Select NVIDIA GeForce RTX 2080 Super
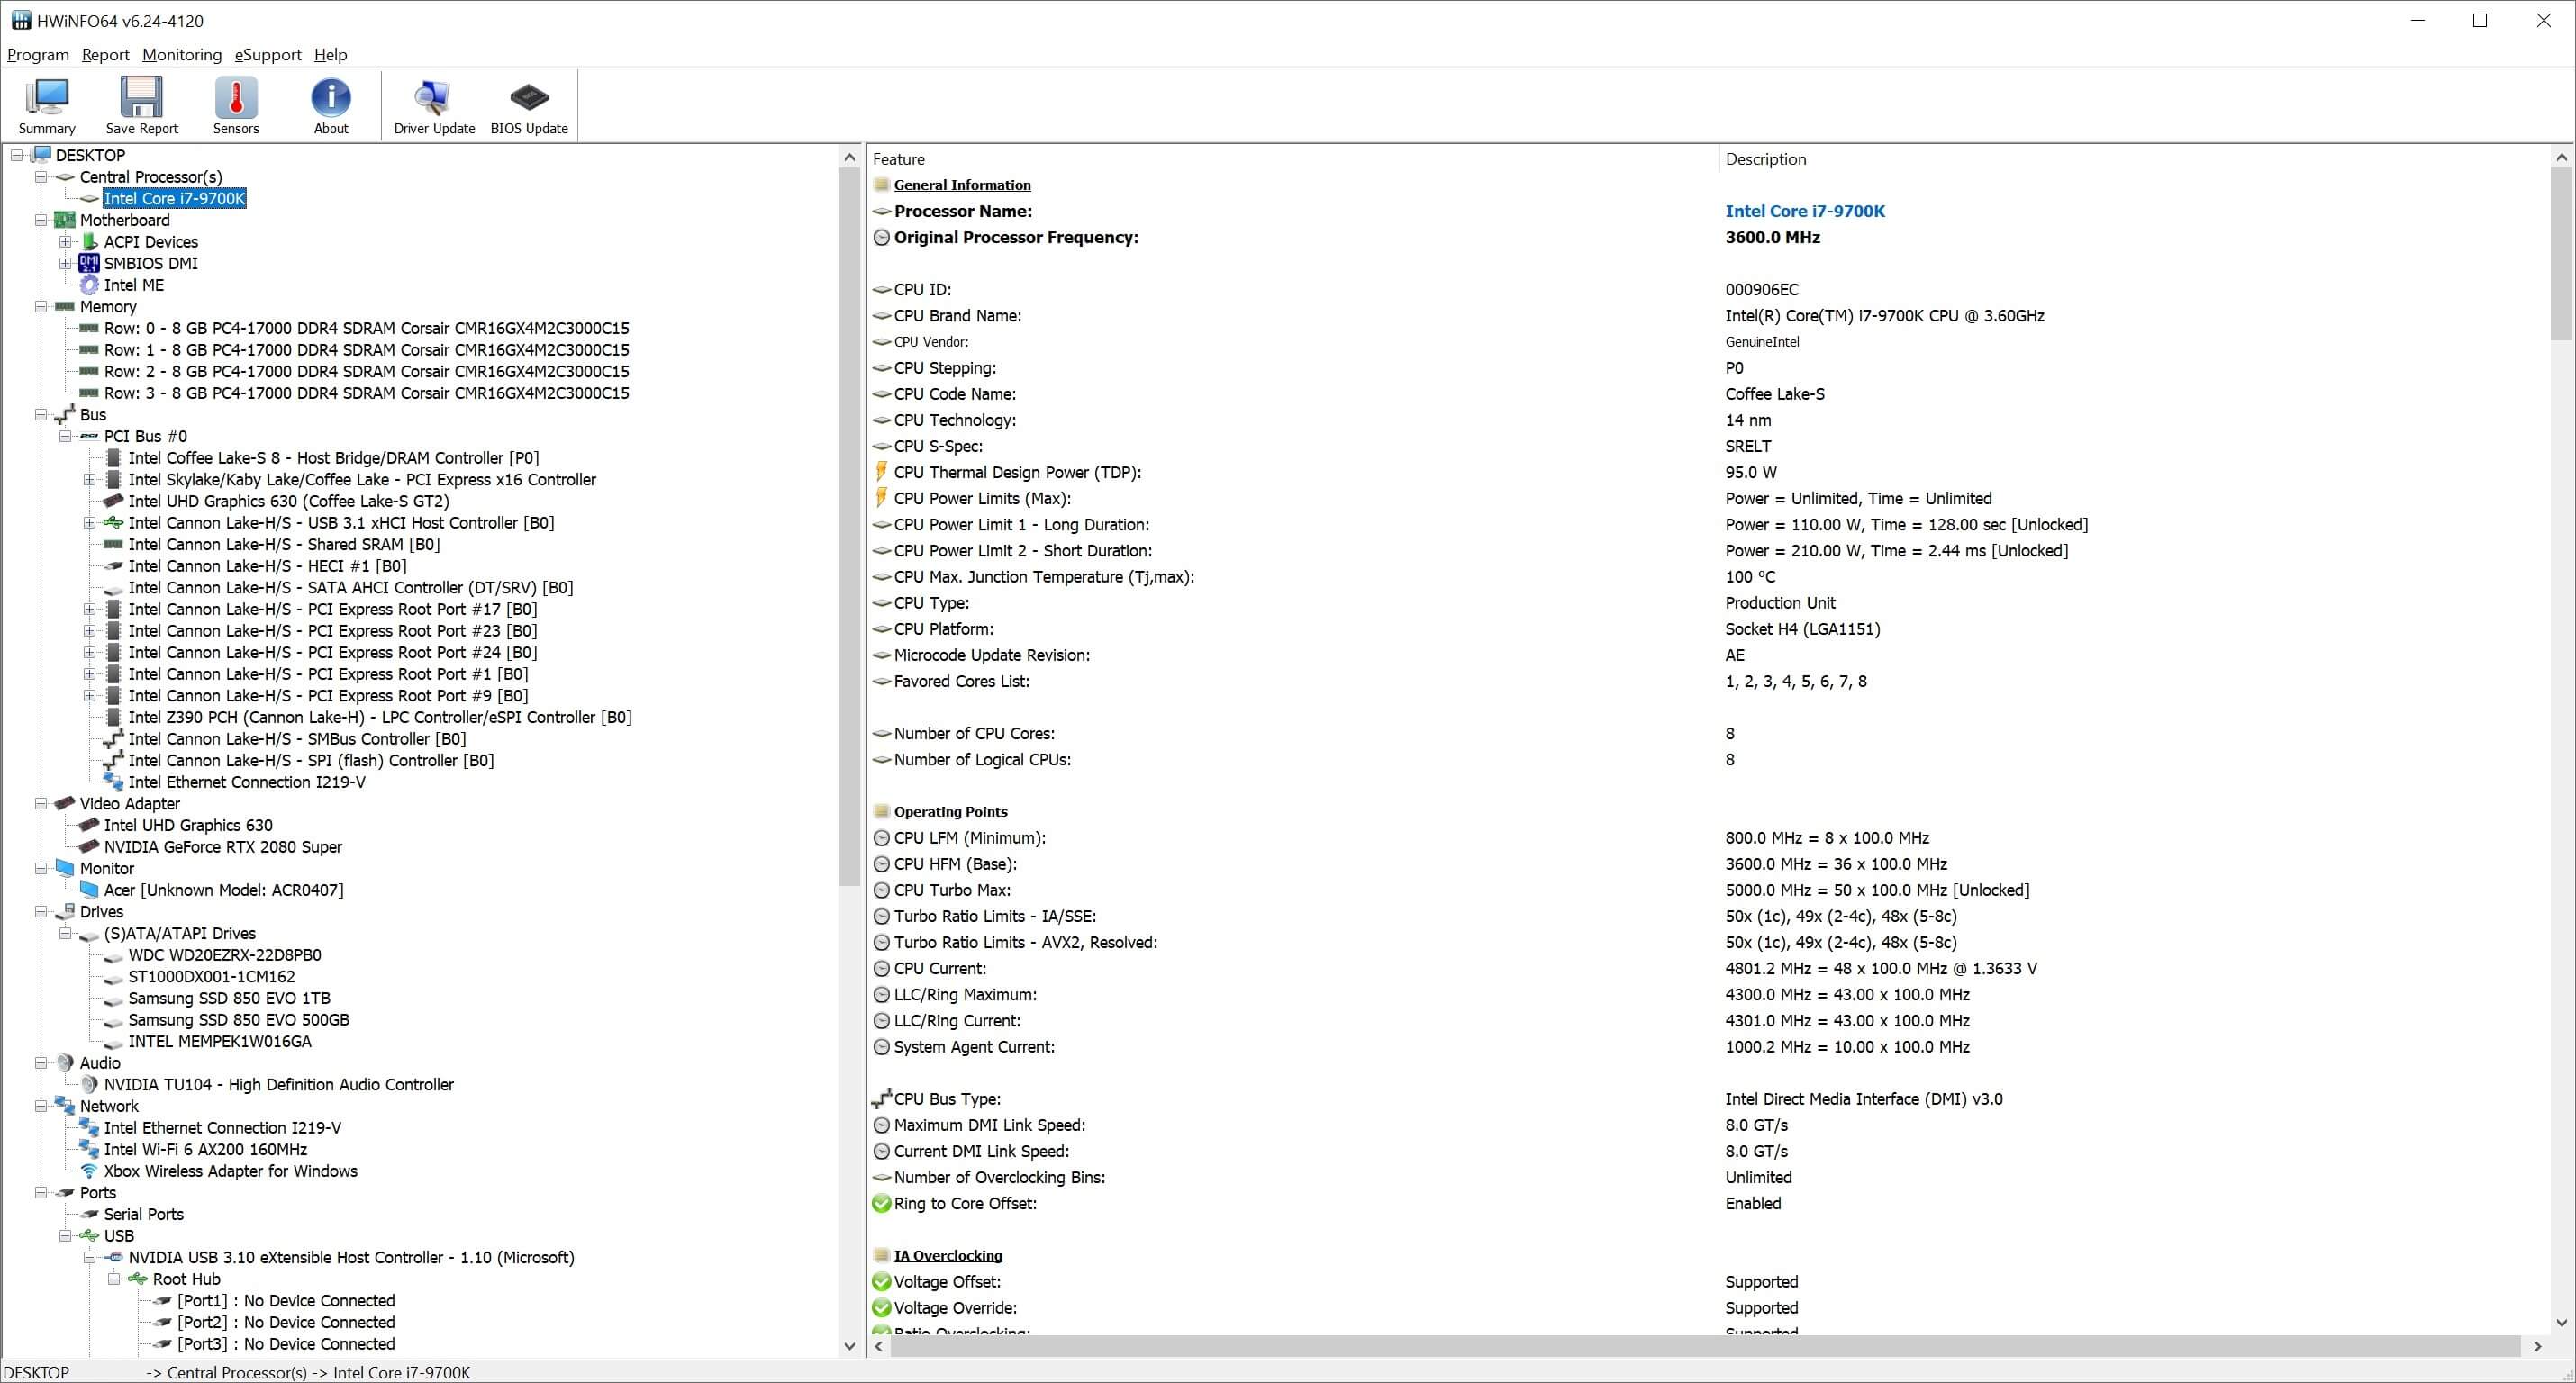Screen dimensions: 2576x1383 222,847
